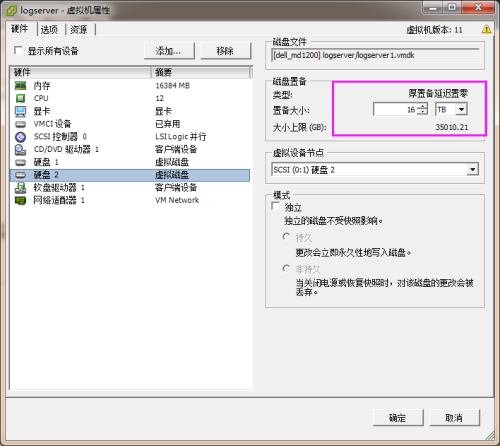
Task: Switch to the 硬件 tab
Action: [20, 29]
